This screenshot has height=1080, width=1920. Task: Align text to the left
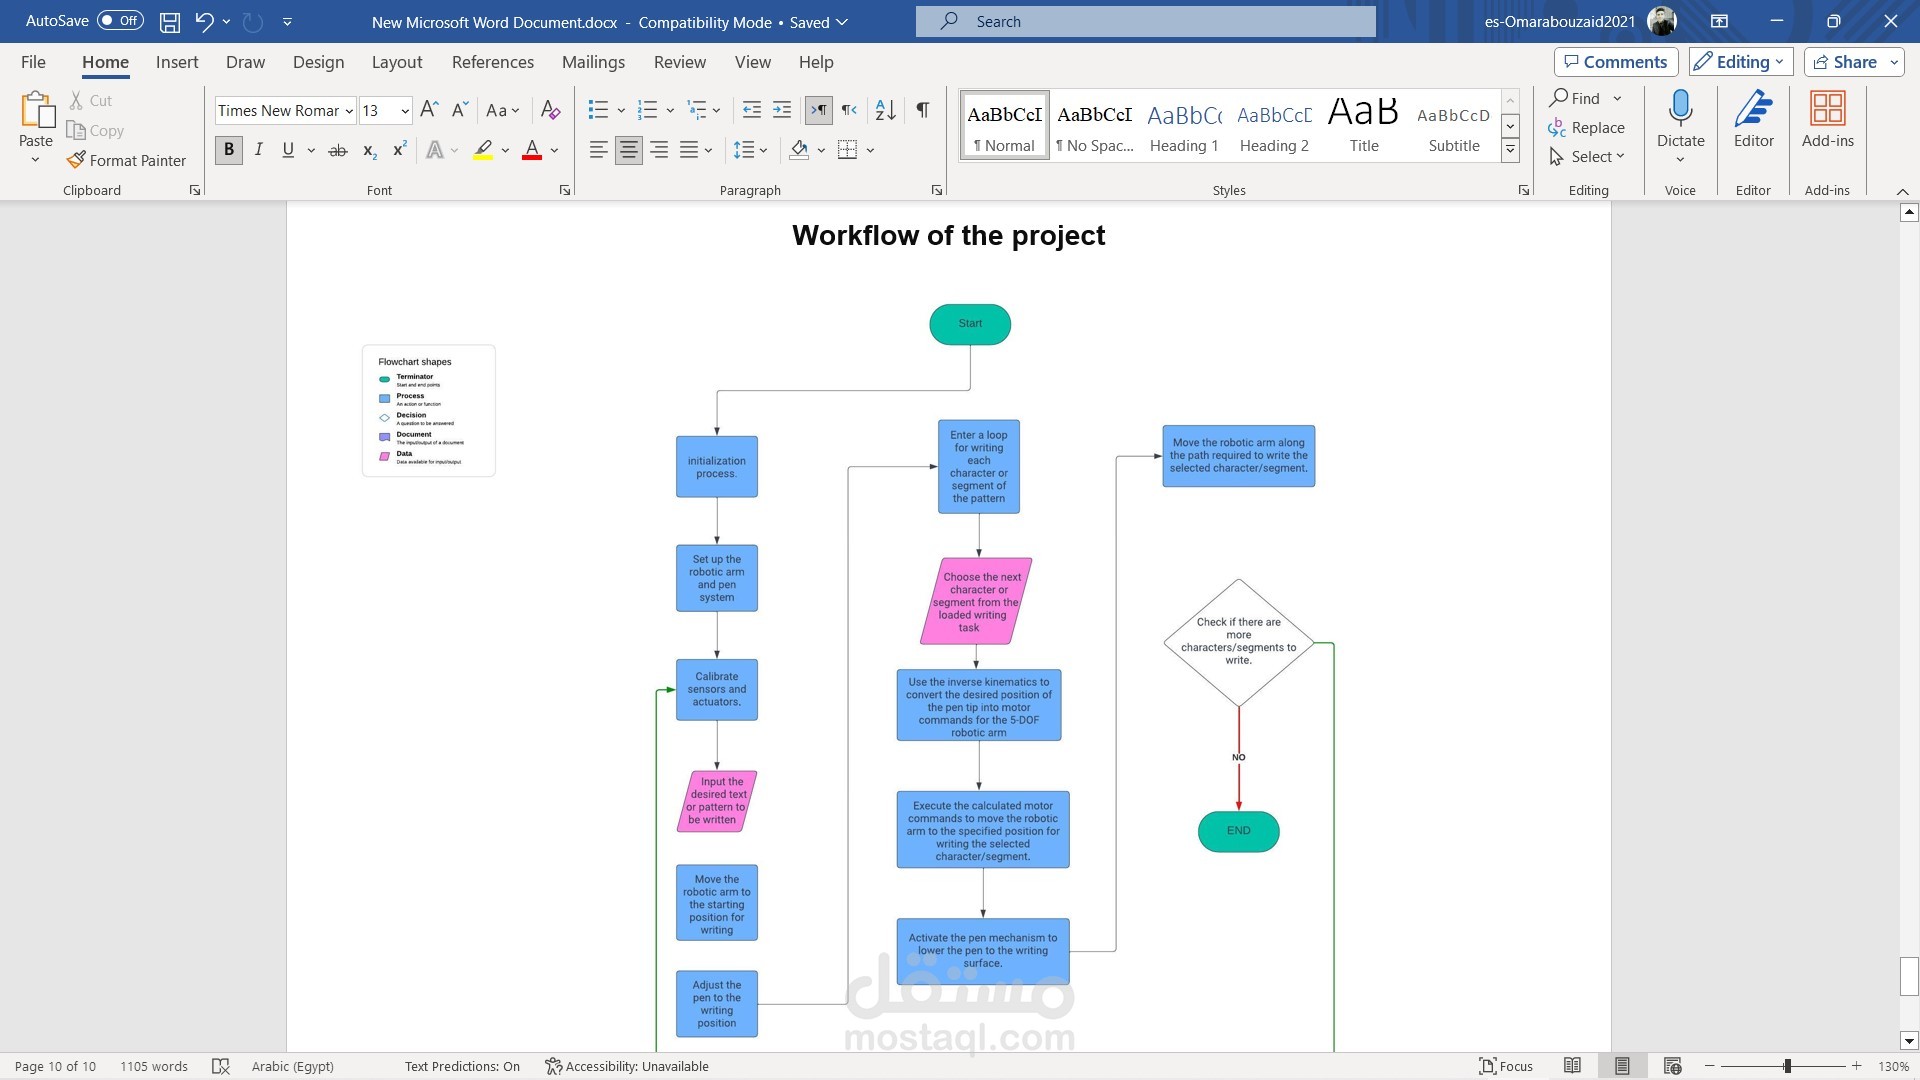[598, 150]
